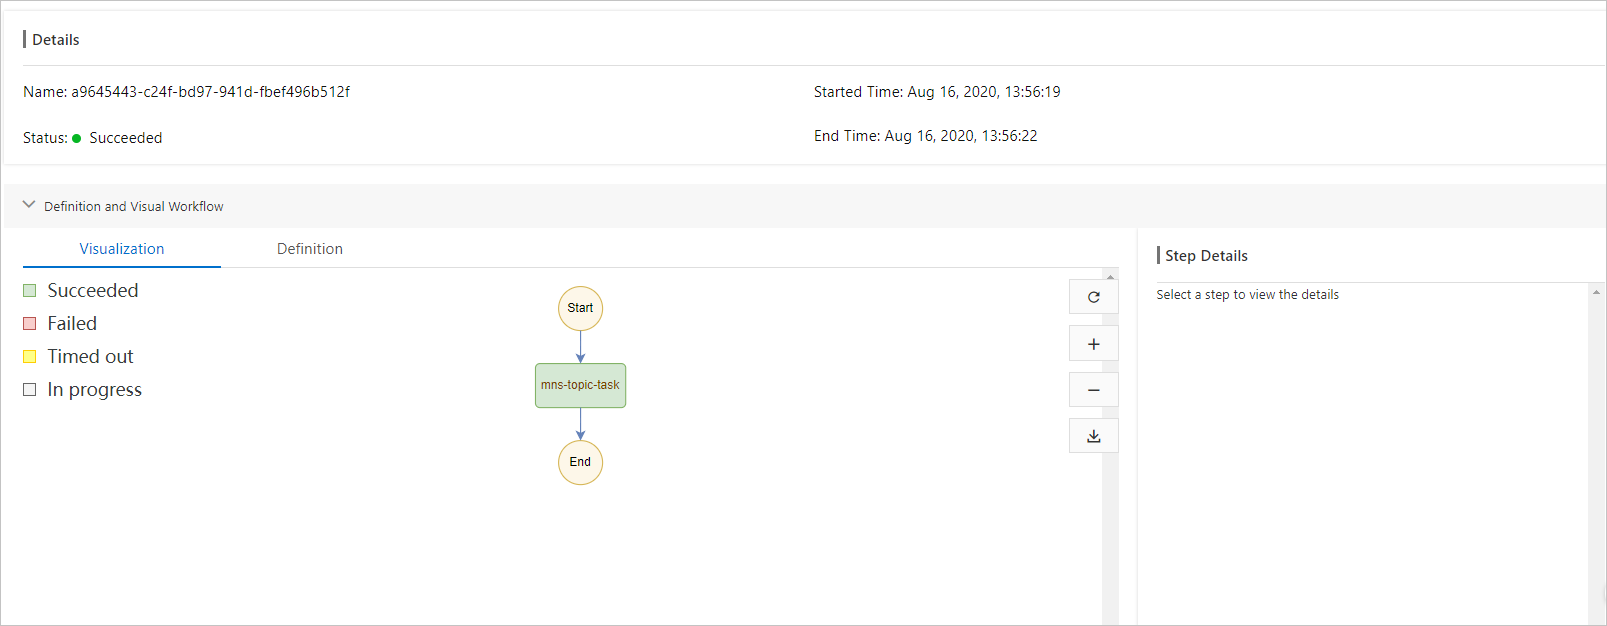1607x626 pixels.
Task: Click the green Succeeded status dot
Action: [x=76, y=139]
